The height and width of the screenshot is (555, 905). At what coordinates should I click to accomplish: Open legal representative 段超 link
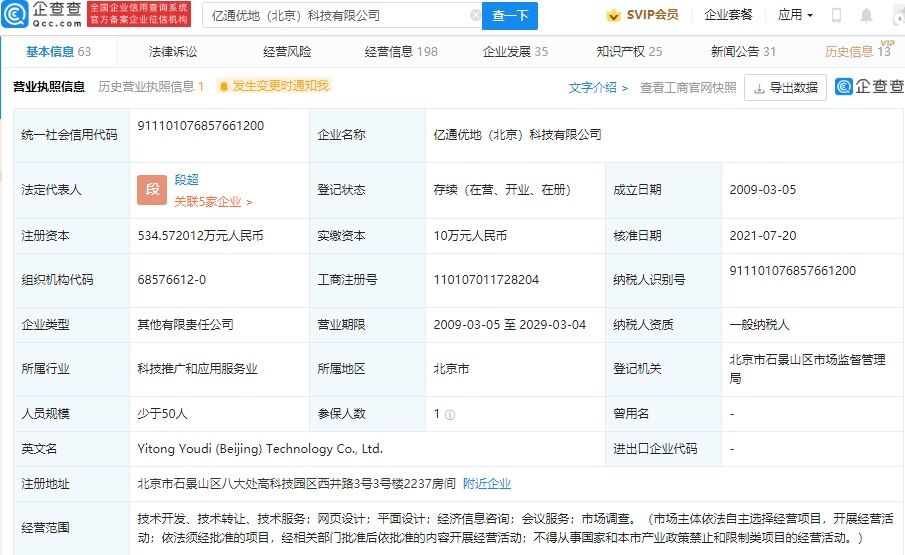(186, 179)
